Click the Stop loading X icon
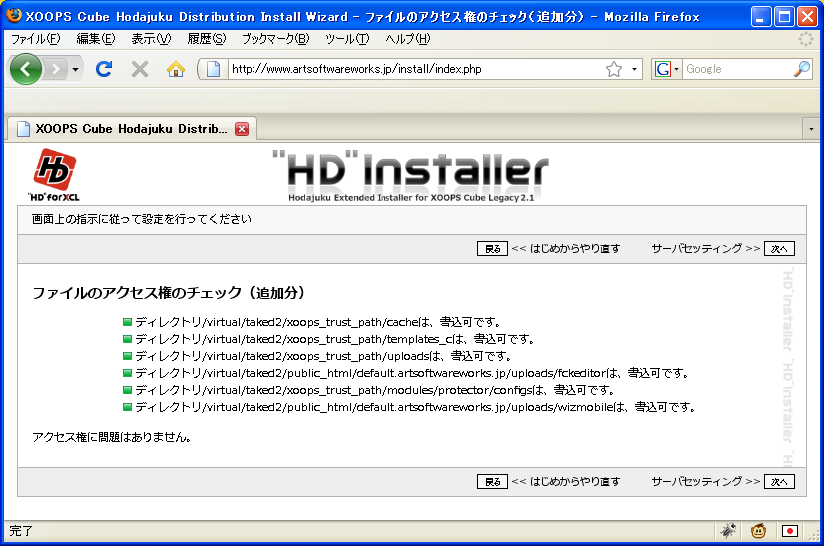824x546 pixels. pyautogui.click(x=140, y=69)
